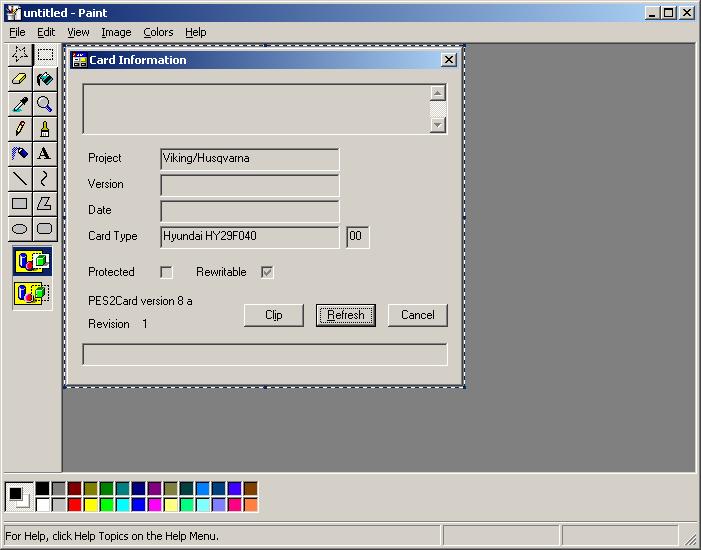
Task: Open the Image menu
Action: (x=116, y=32)
